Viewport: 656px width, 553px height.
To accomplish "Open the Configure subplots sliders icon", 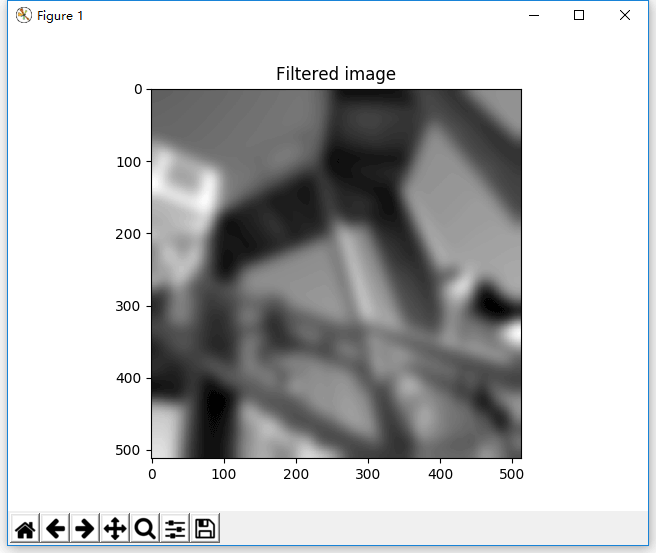I will click(175, 529).
